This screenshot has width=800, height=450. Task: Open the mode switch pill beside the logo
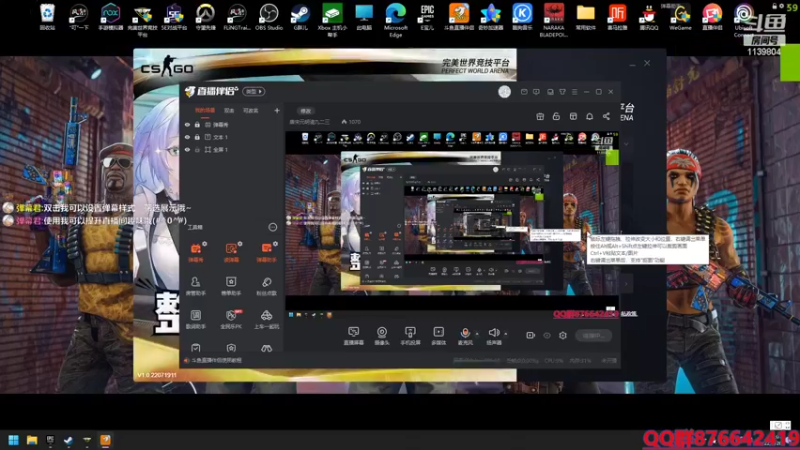pyautogui.click(x=254, y=92)
